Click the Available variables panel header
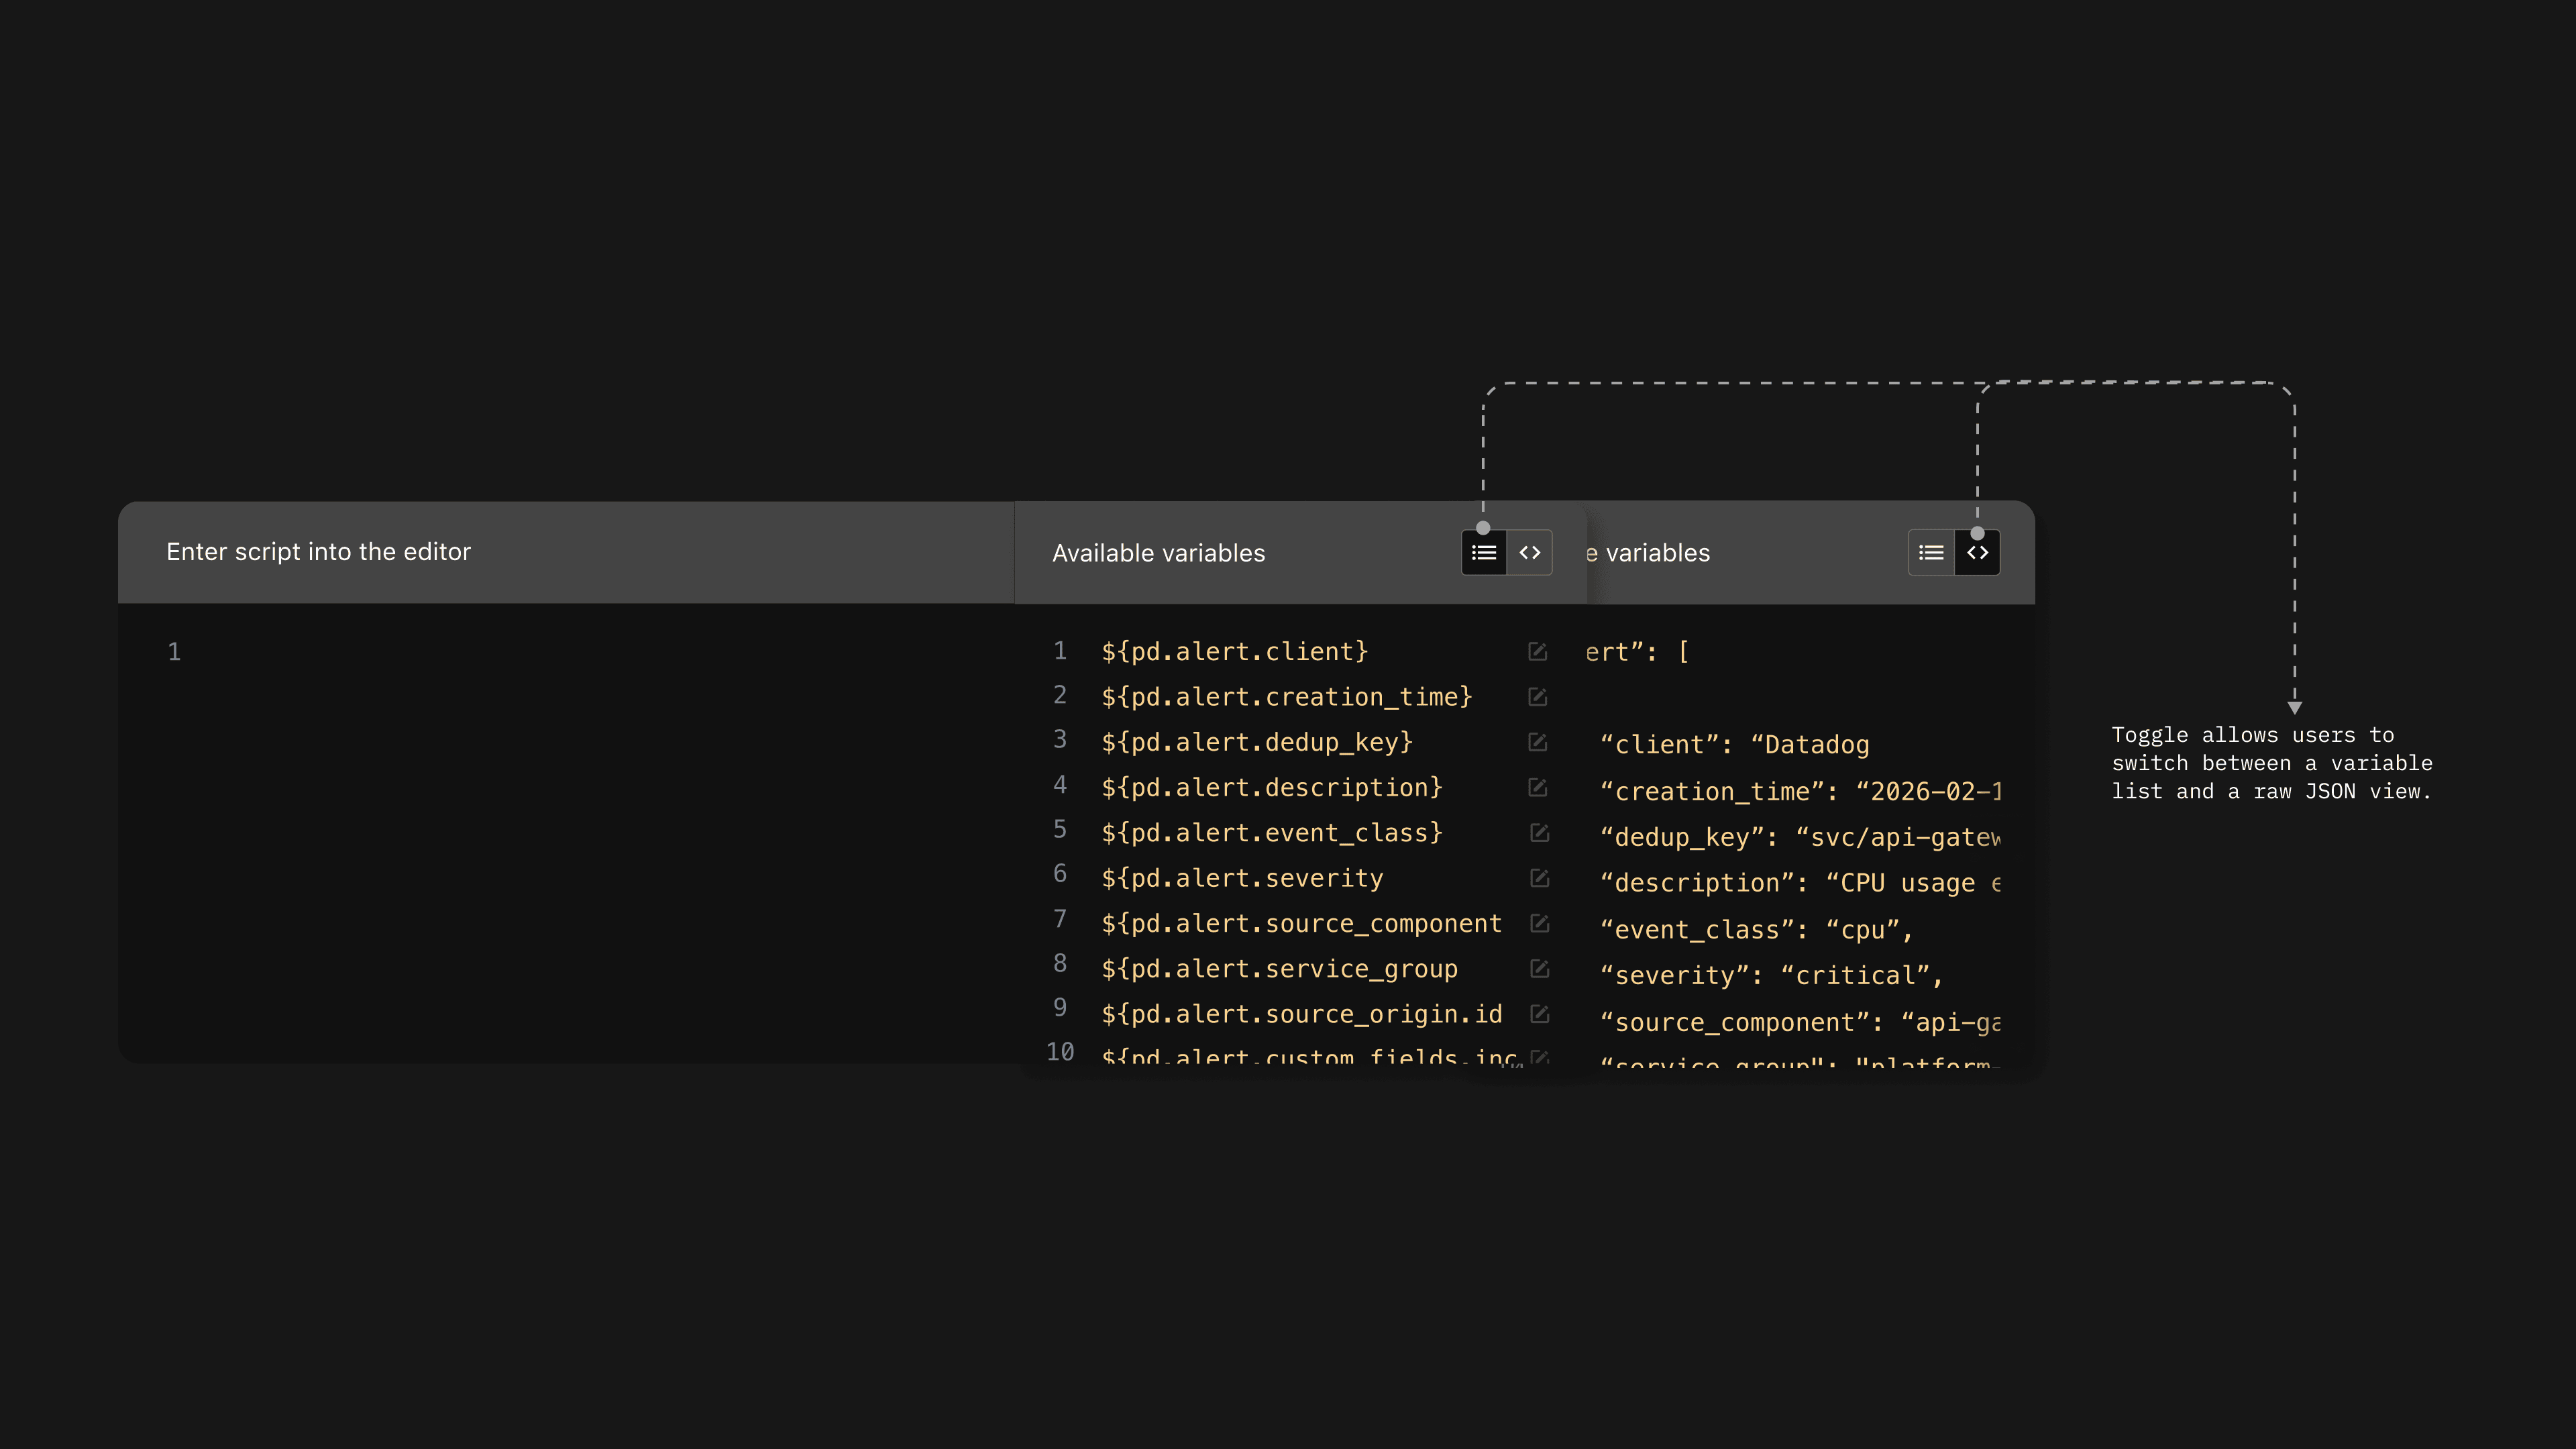This screenshot has width=2576, height=1449. point(1158,552)
